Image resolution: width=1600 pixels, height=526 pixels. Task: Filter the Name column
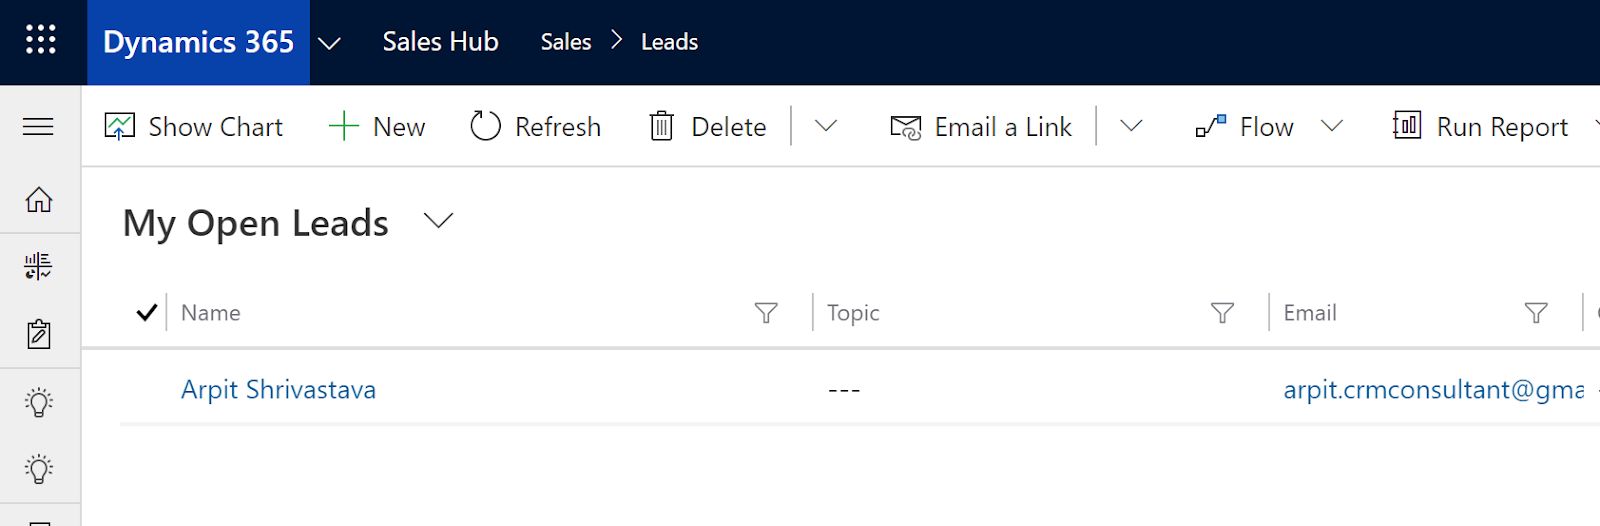[766, 313]
